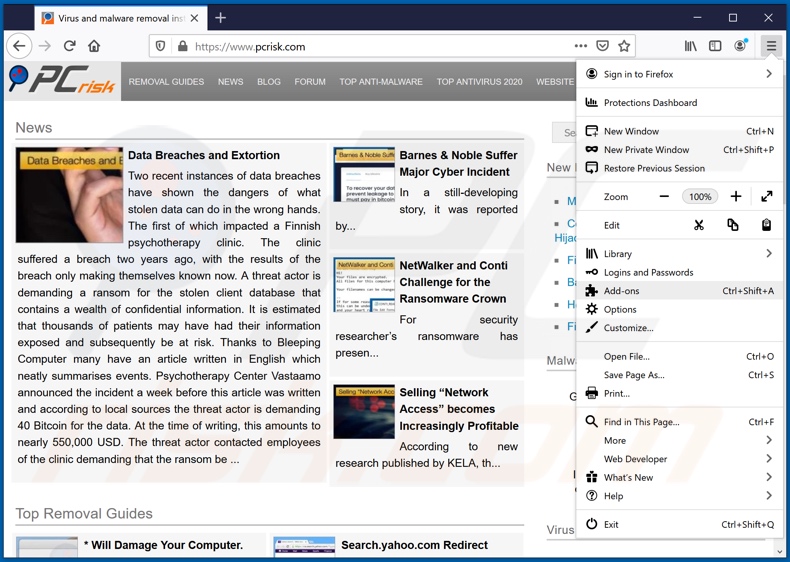Open Barnes & Noble Suffer Major Cyber Incident

(x=458, y=163)
